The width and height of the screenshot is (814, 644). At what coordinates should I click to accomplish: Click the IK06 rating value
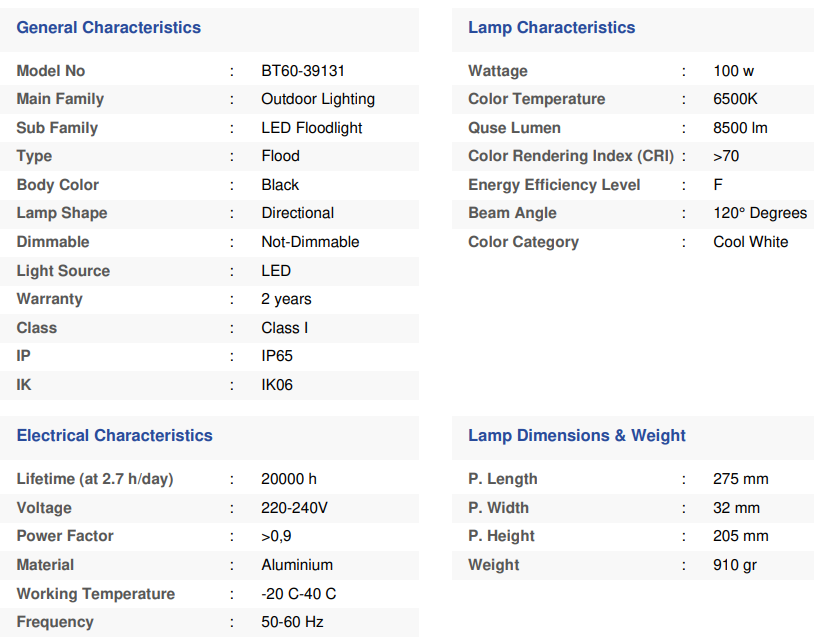point(277,385)
